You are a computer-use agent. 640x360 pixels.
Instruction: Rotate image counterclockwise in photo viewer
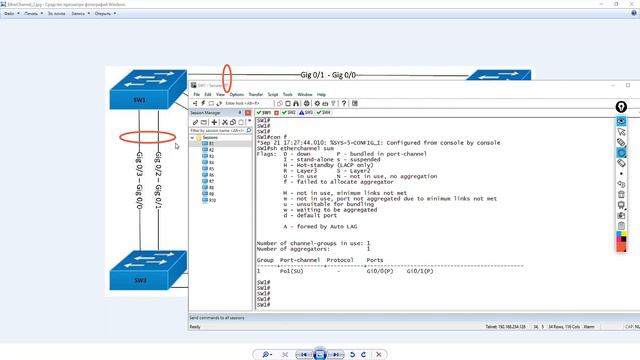tap(352, 354)
